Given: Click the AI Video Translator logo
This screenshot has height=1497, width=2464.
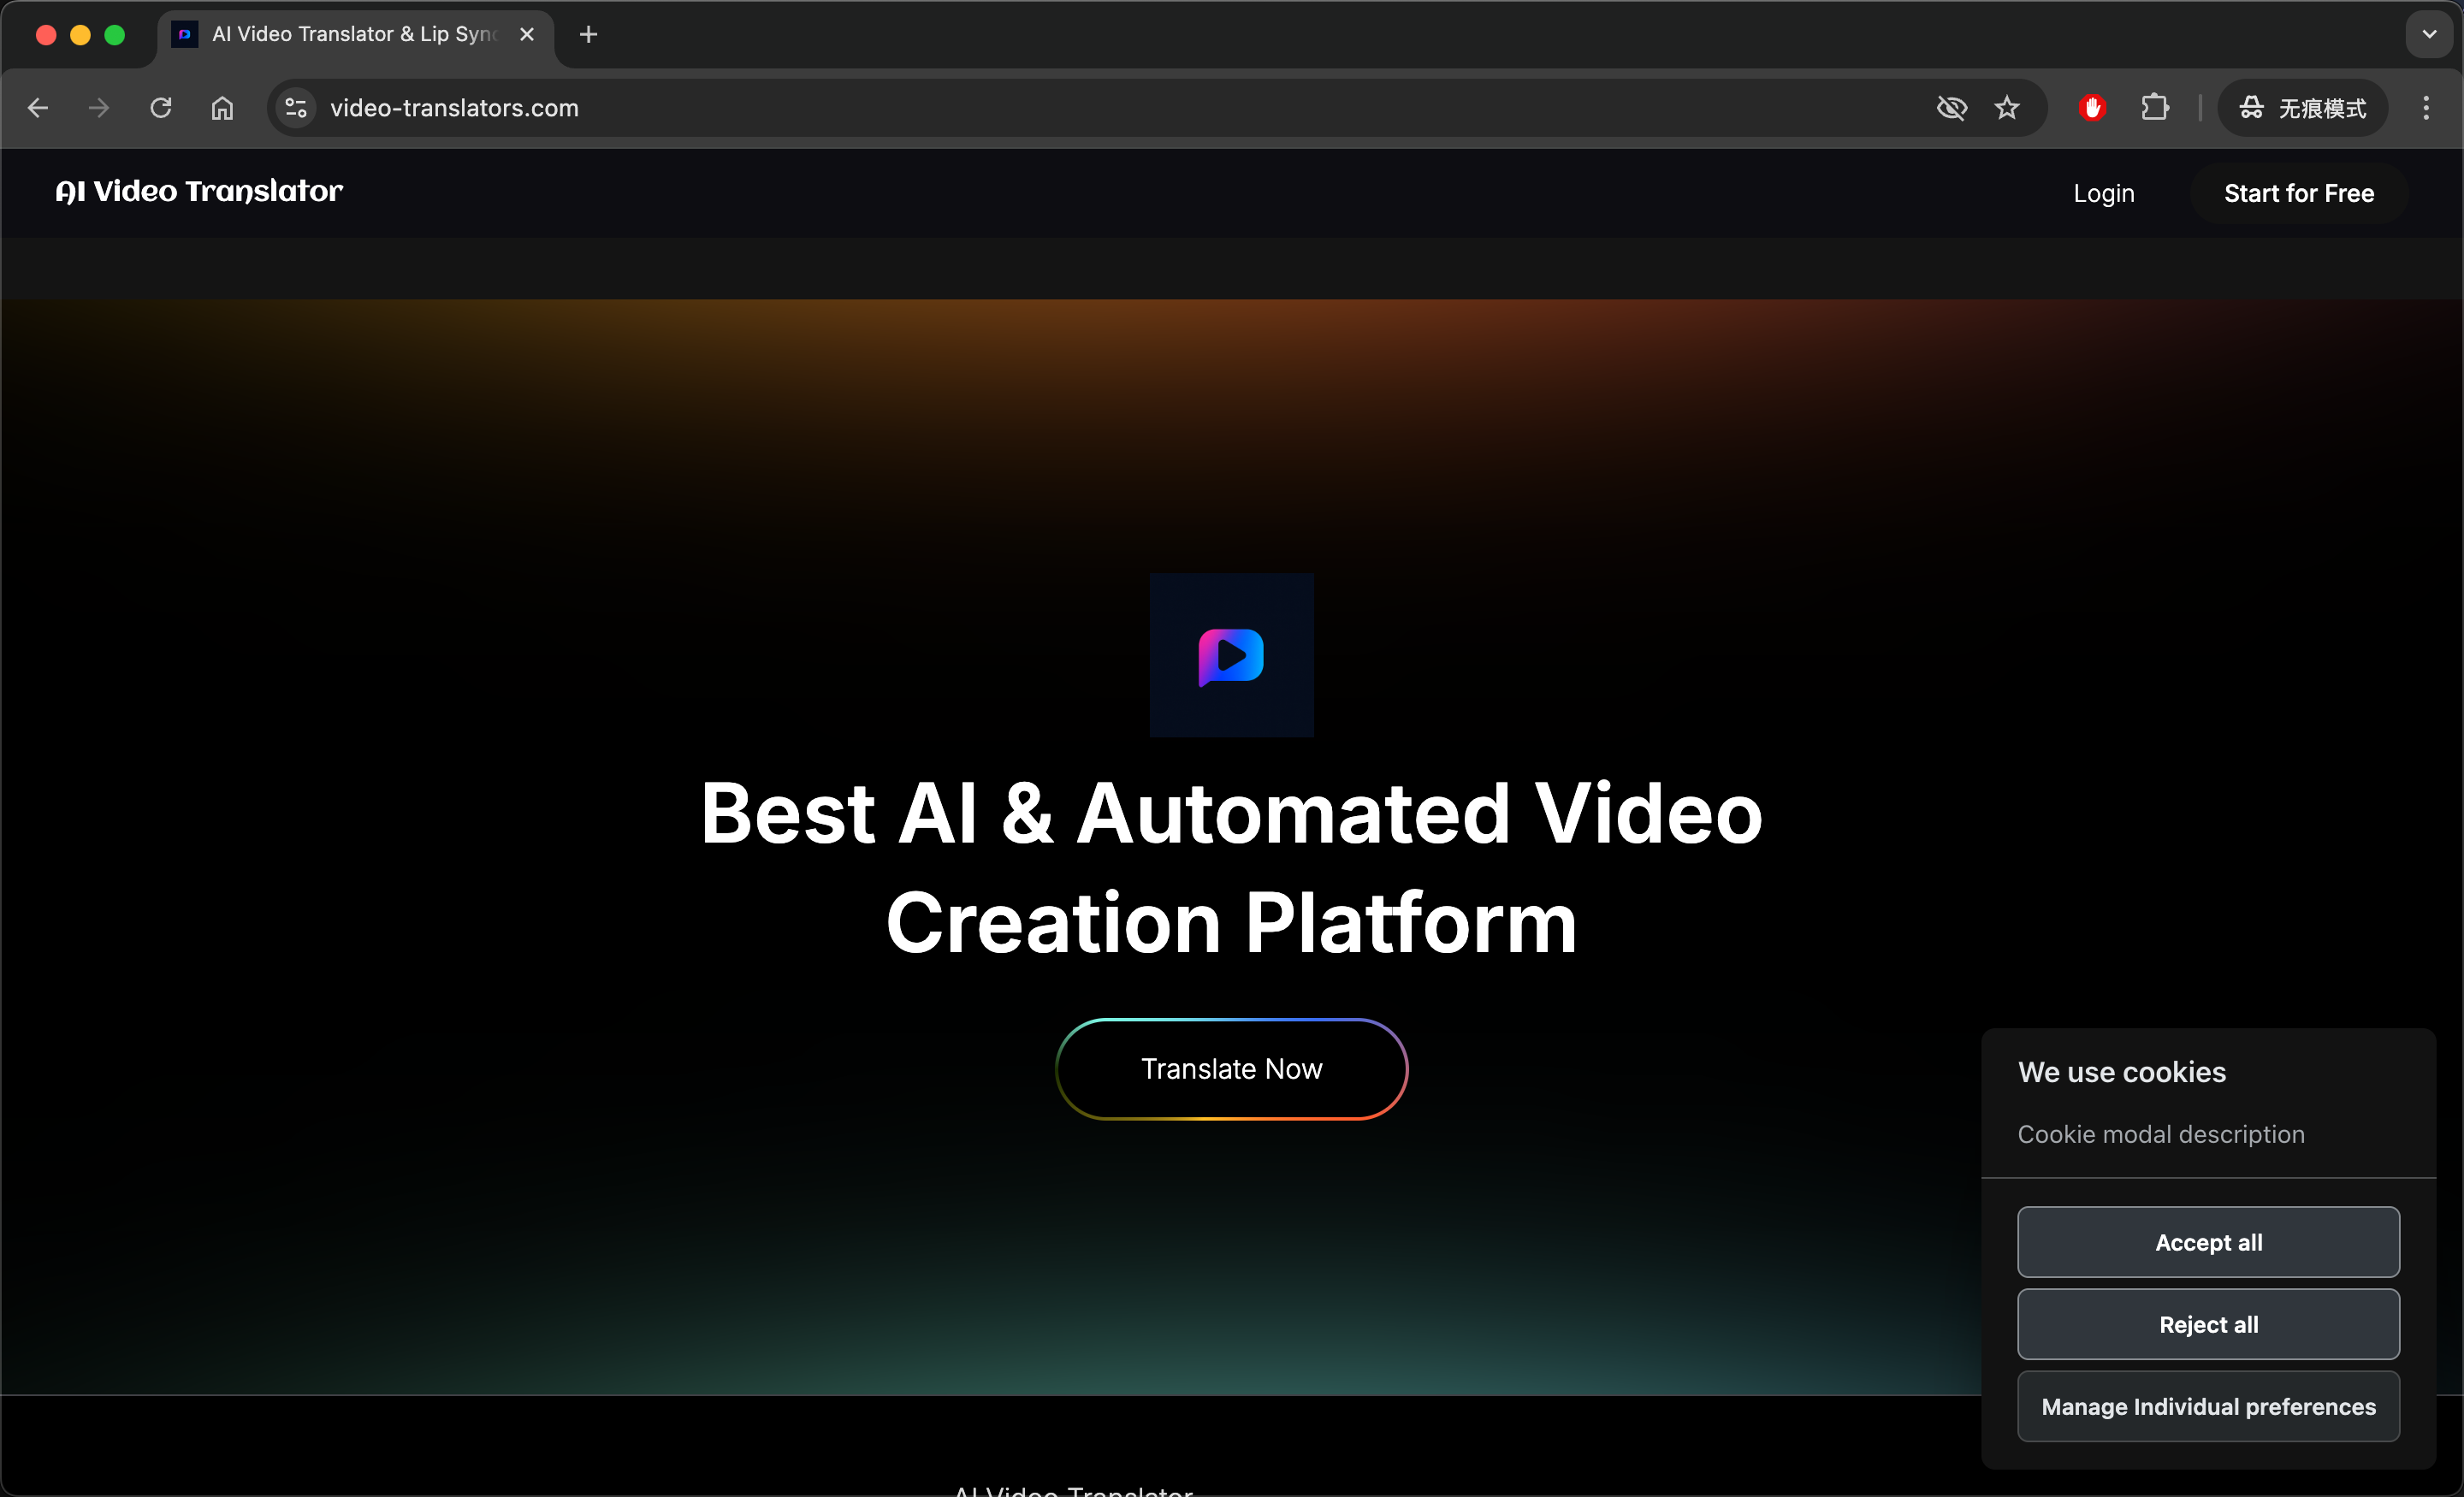Looking at the screenshot, I should 199,192.
